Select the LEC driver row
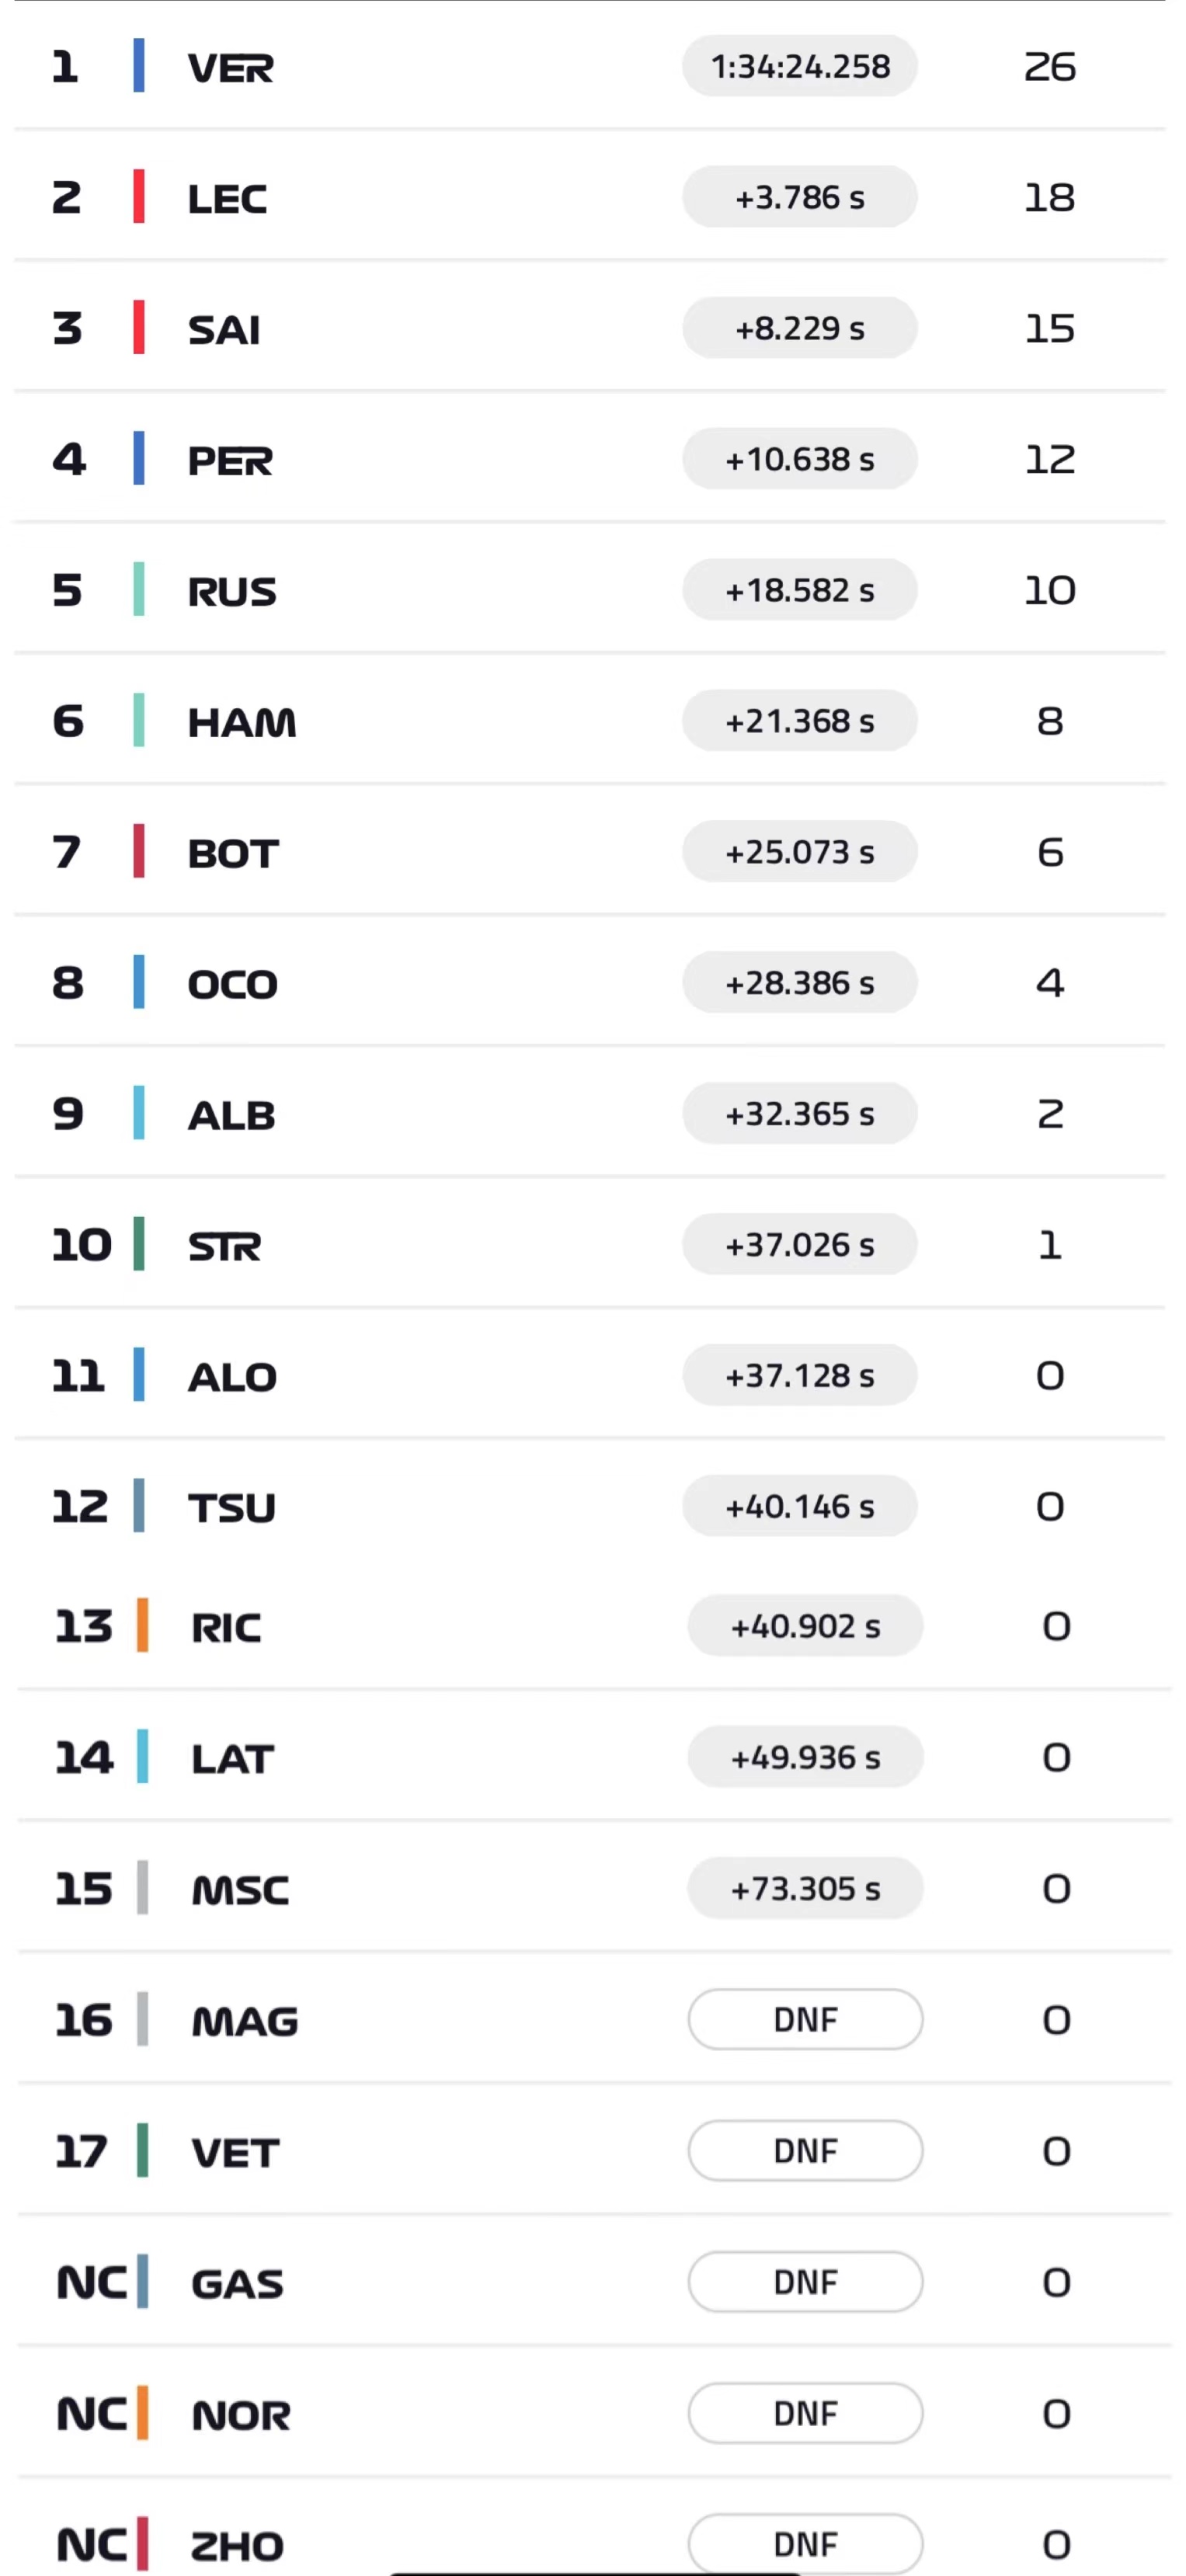Screen dimensions: 1186x2576 point(227,198)
